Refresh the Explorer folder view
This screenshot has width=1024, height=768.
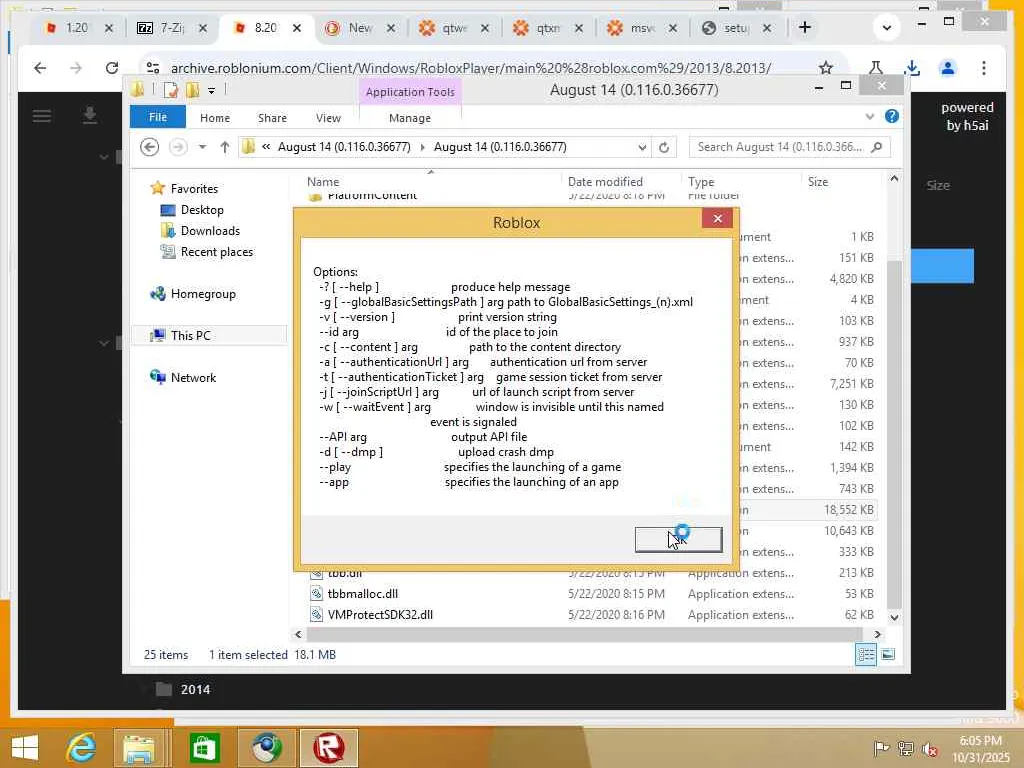tap(664, 148)
